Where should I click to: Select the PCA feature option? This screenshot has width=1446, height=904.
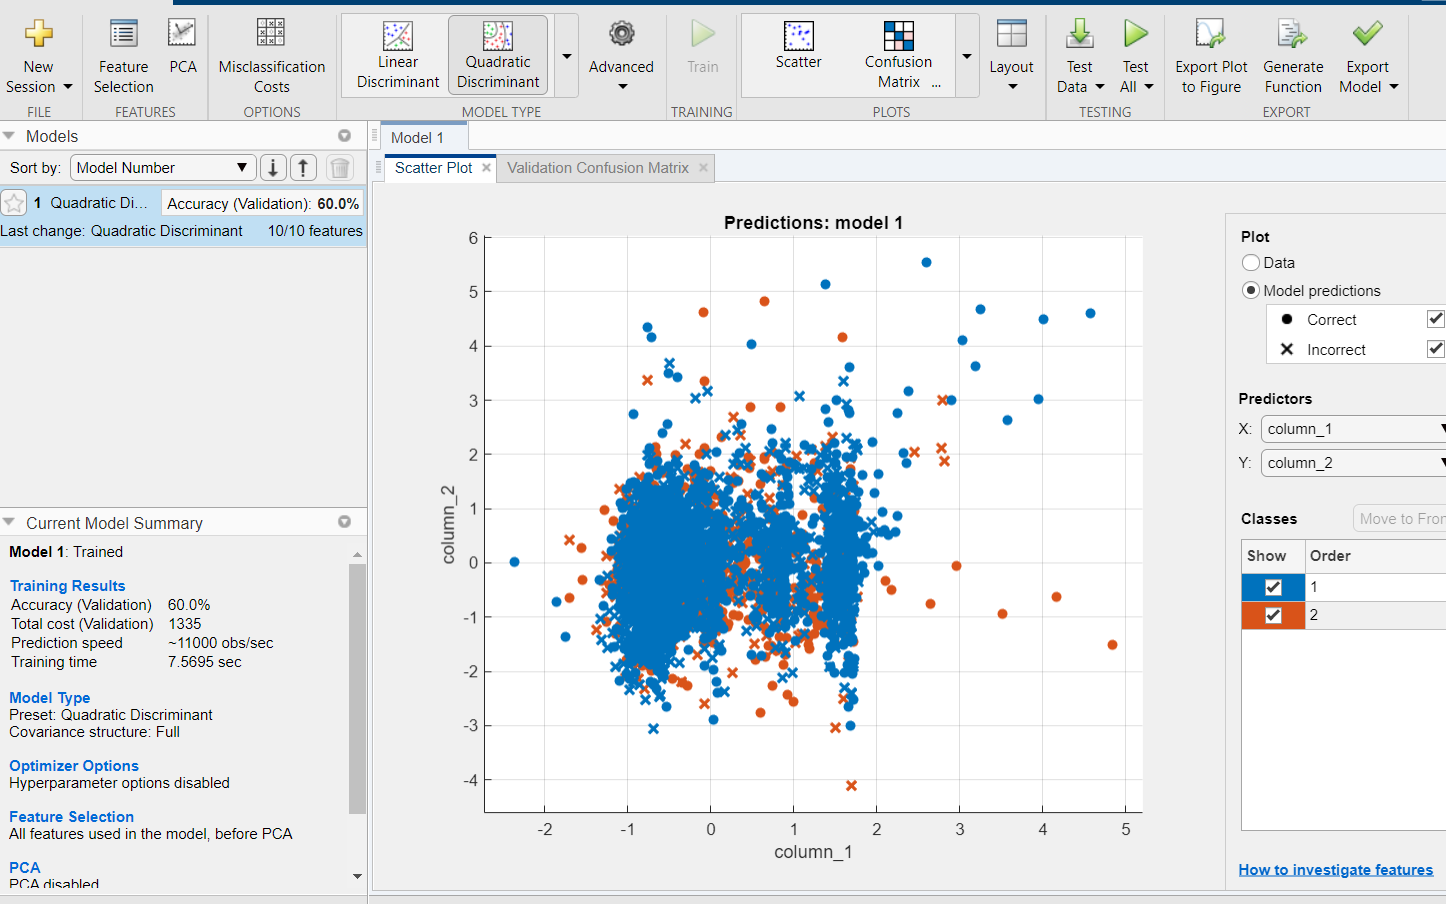[182, 55]
